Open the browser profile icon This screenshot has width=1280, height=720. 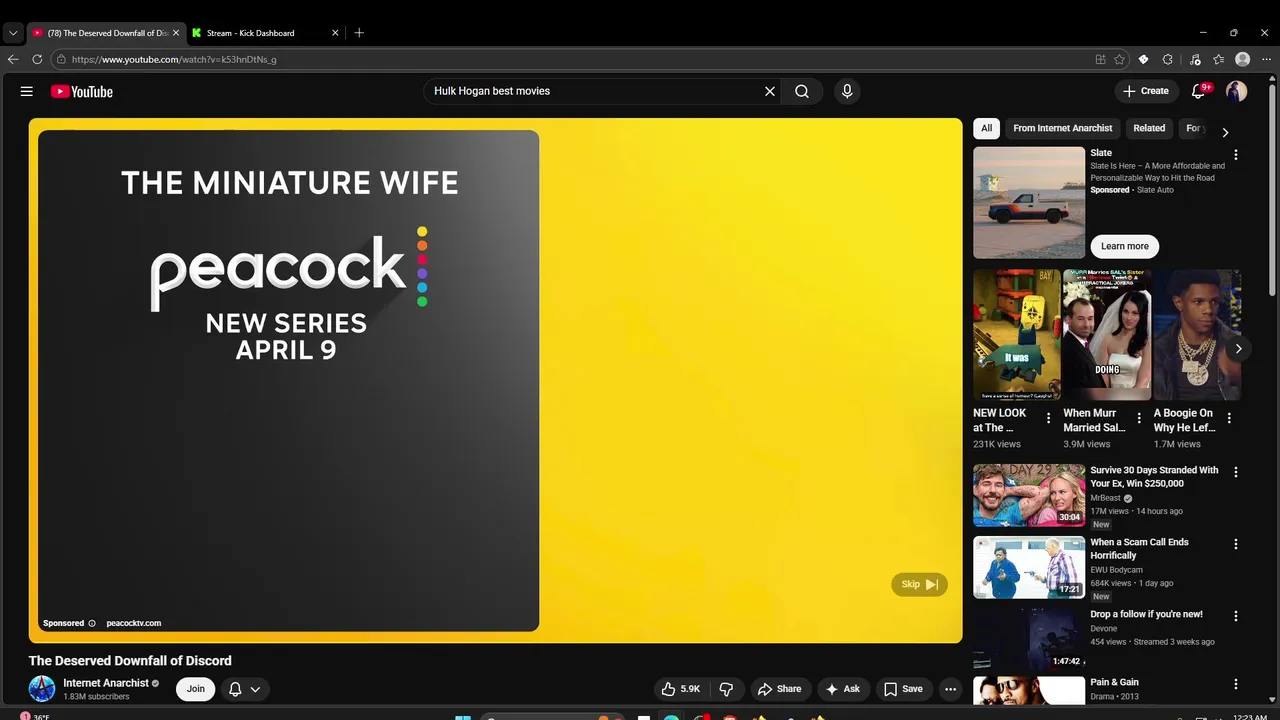click(x=1243, y=59)
